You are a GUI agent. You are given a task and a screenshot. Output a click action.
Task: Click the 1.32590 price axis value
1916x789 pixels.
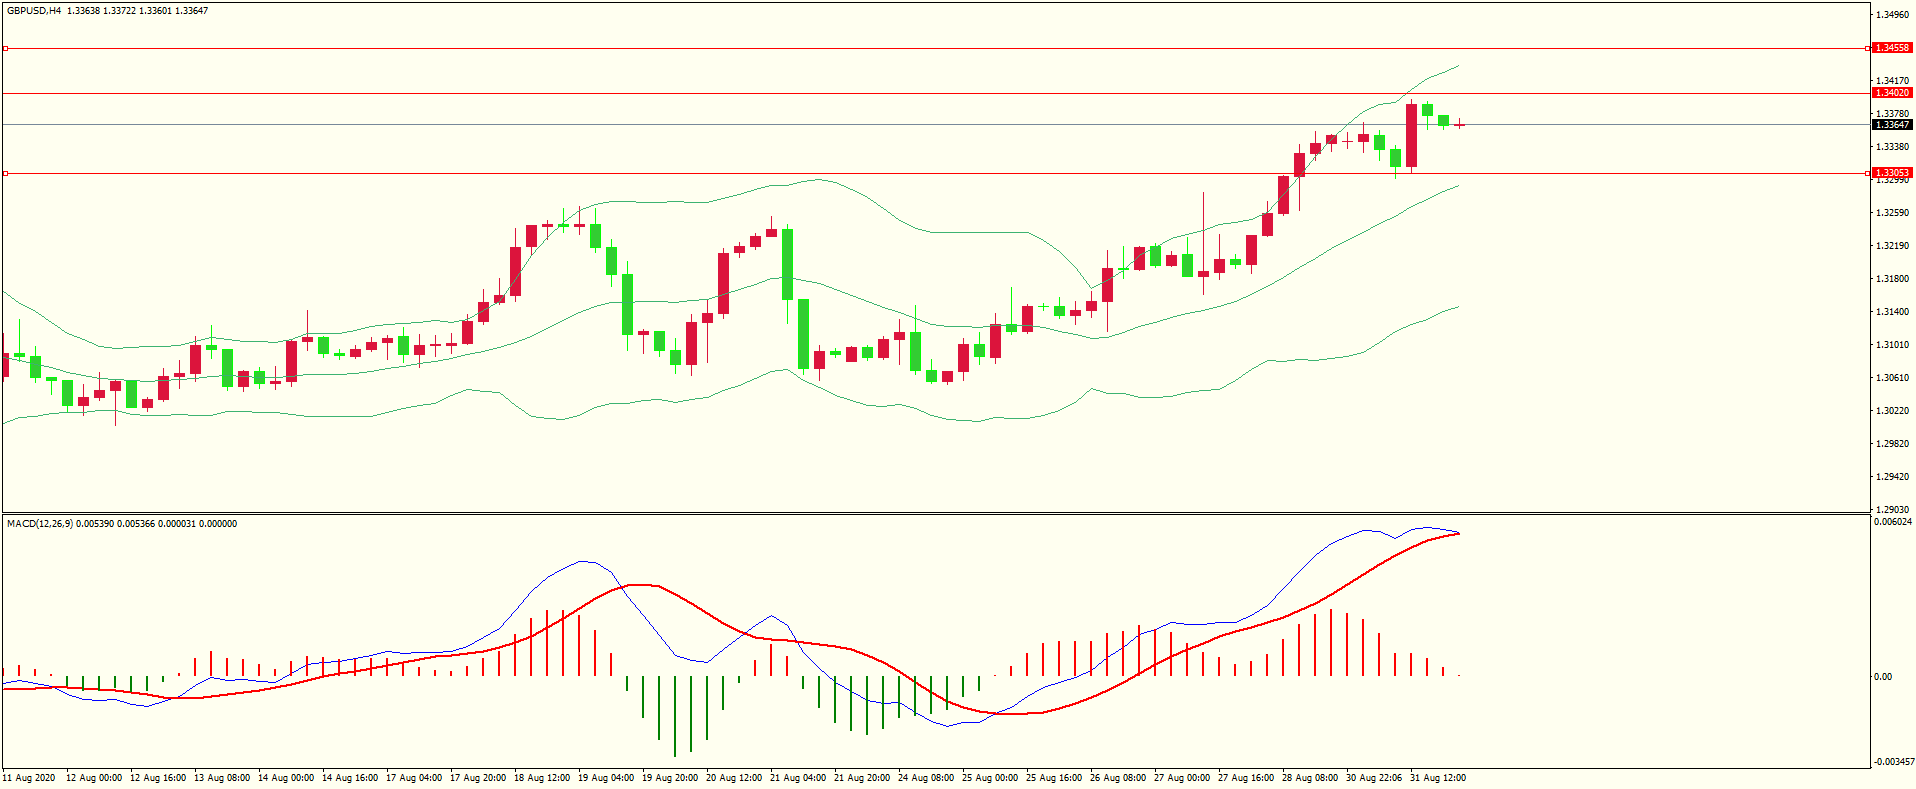(1893, 213)
